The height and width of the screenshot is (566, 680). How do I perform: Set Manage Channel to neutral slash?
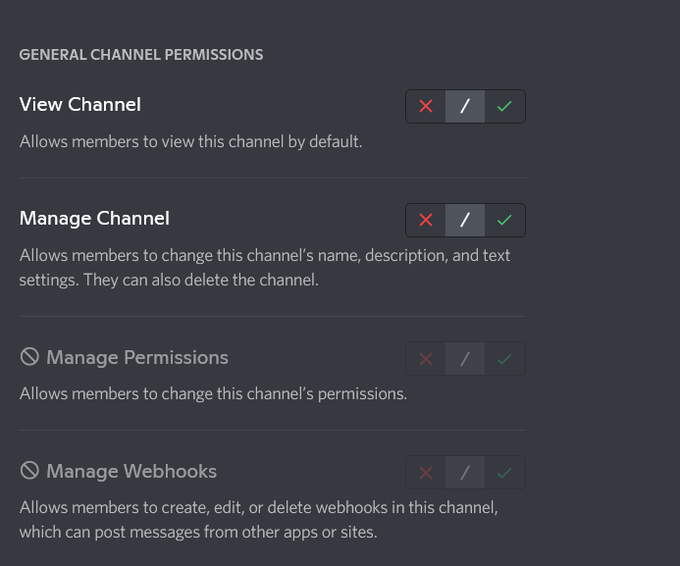pyautogui.click(x=465, y=220)
